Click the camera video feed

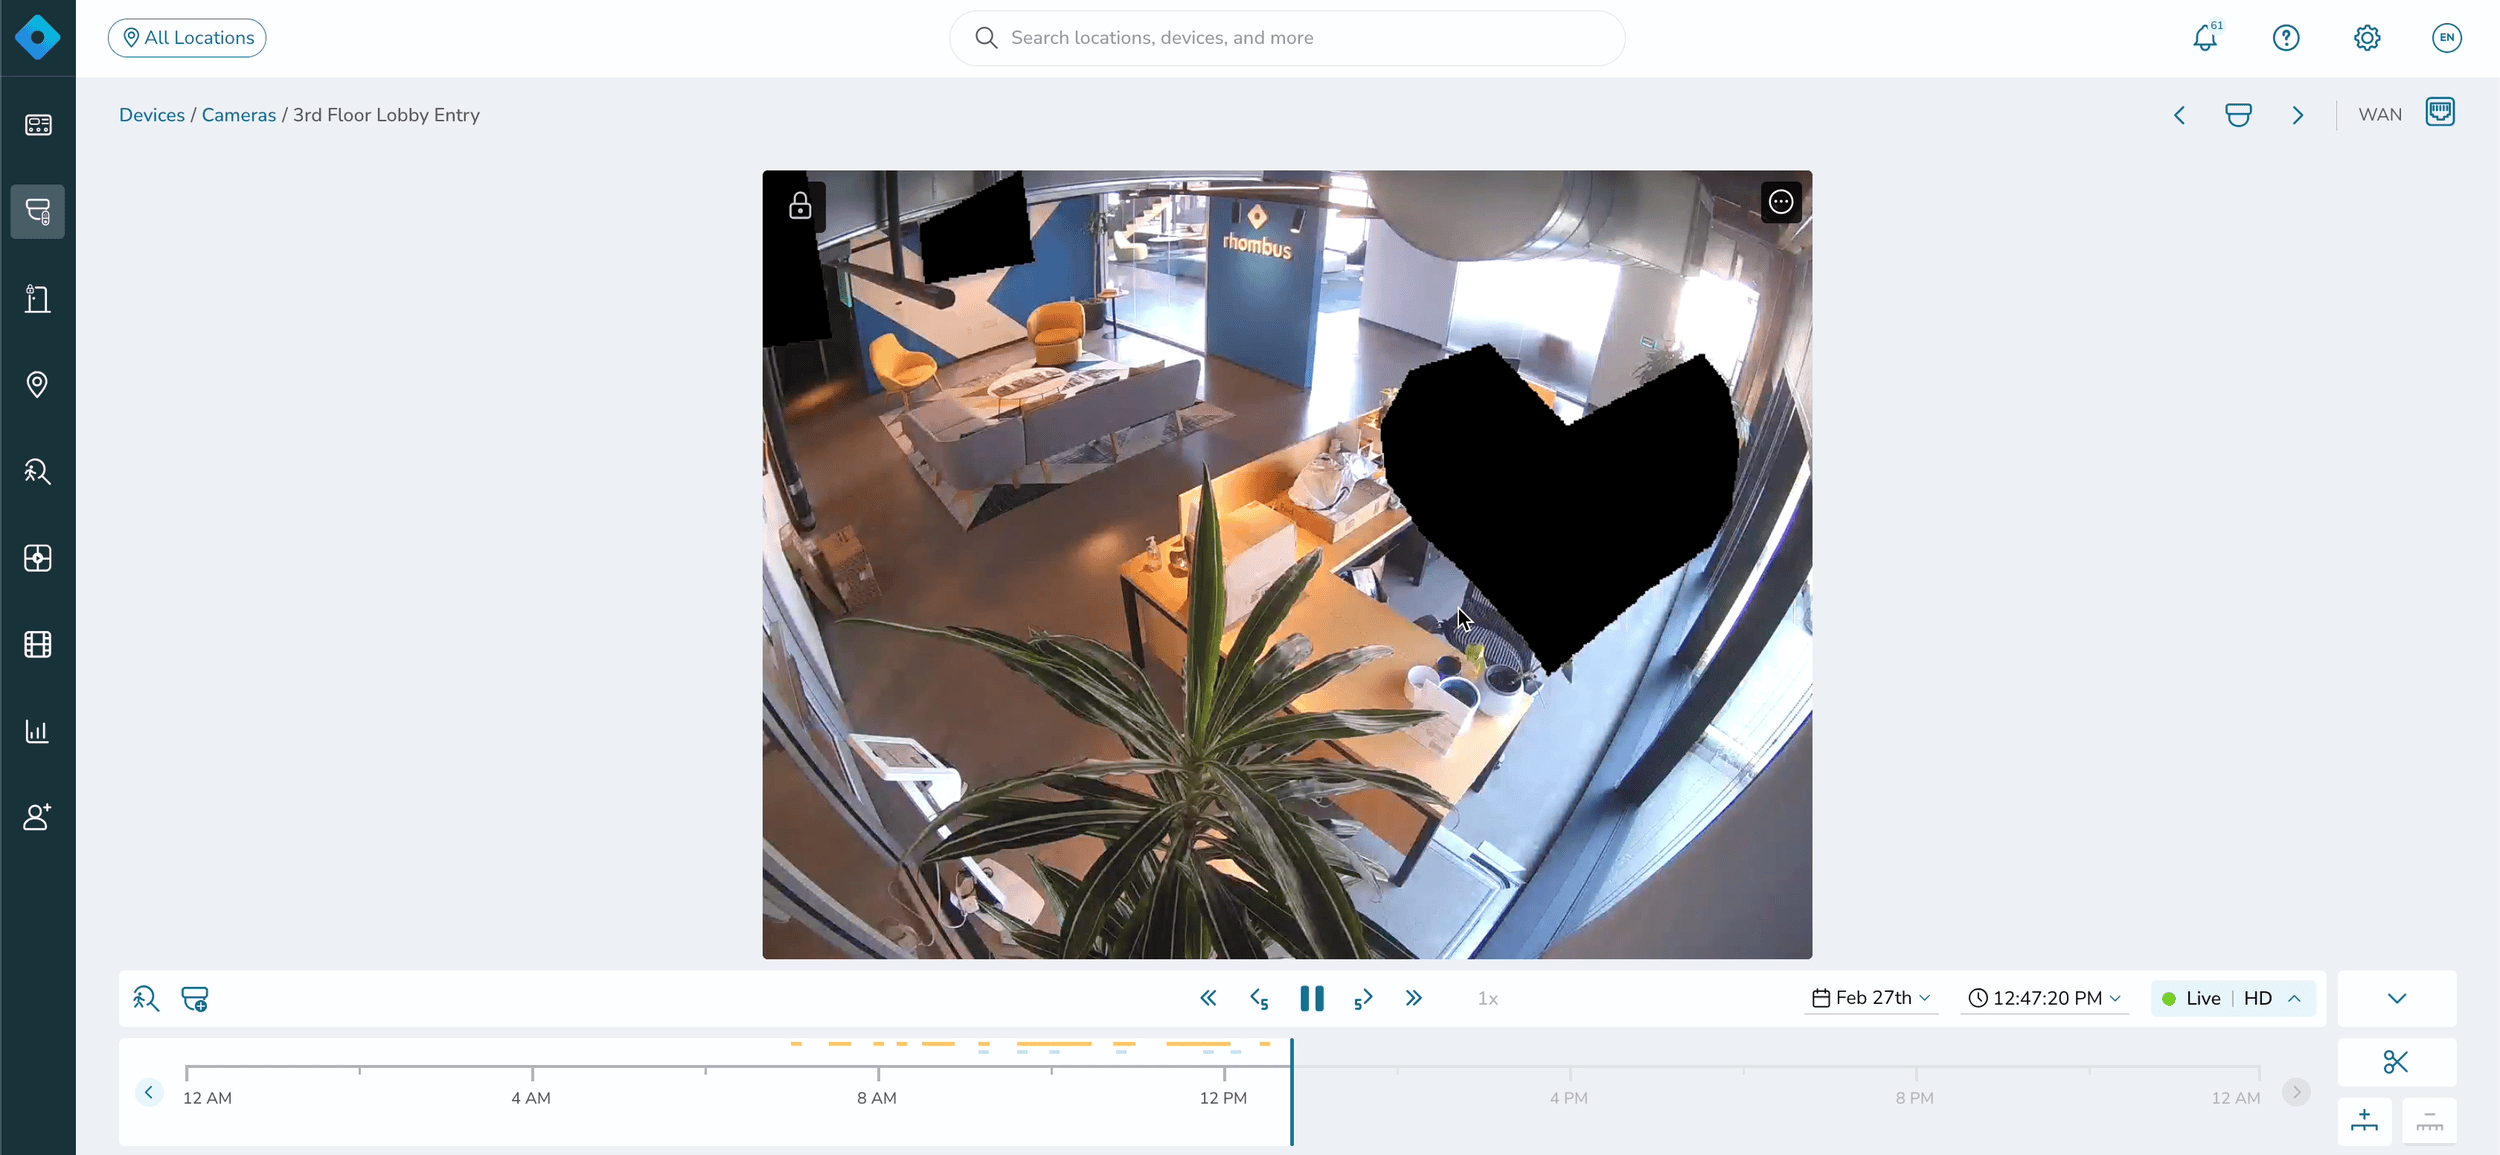tap(1287, 564)
